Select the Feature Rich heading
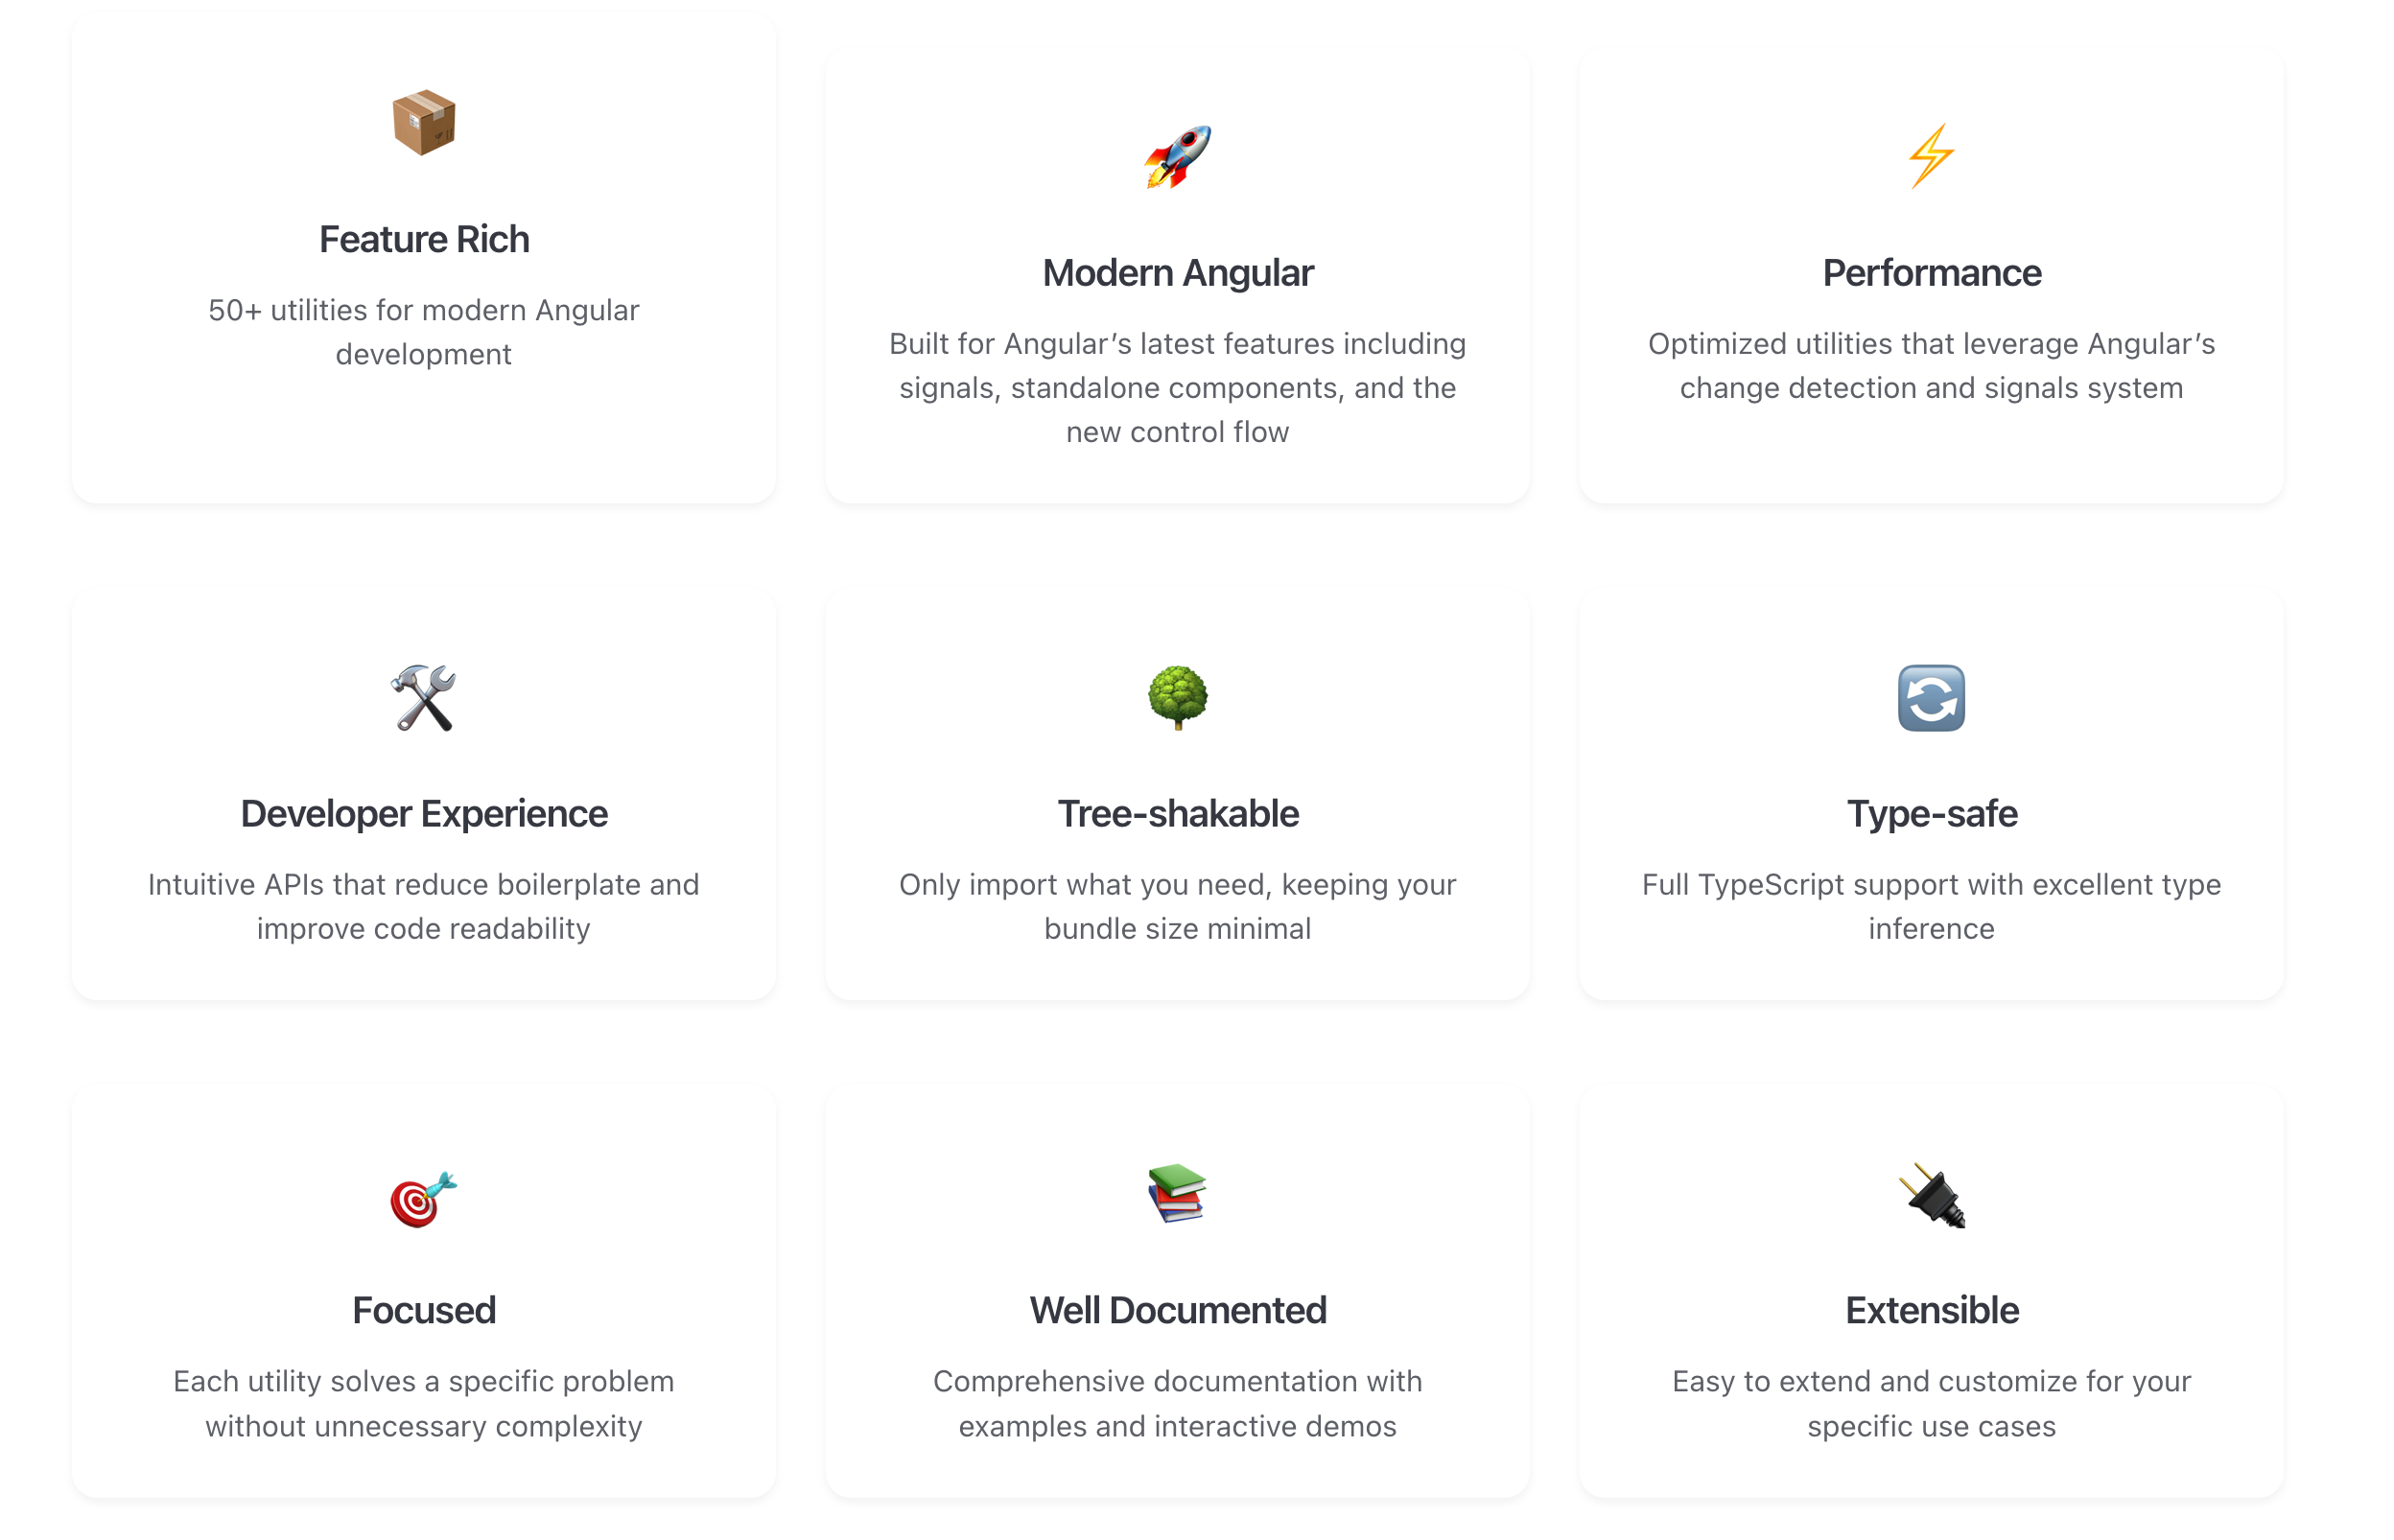 423,240
